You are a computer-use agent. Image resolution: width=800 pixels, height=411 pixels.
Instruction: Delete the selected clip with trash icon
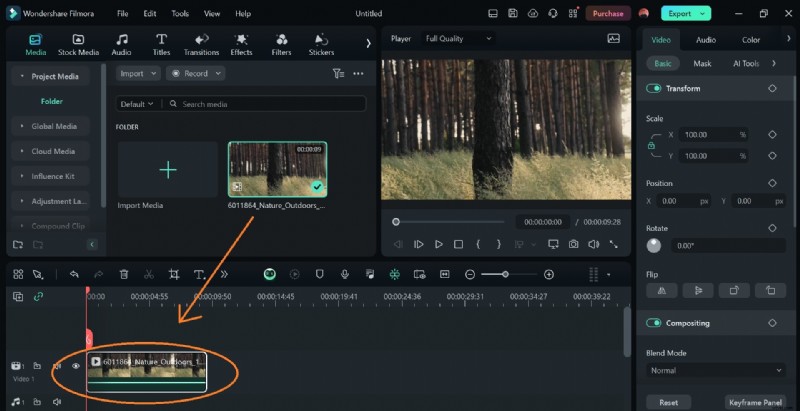coord(124,274)
